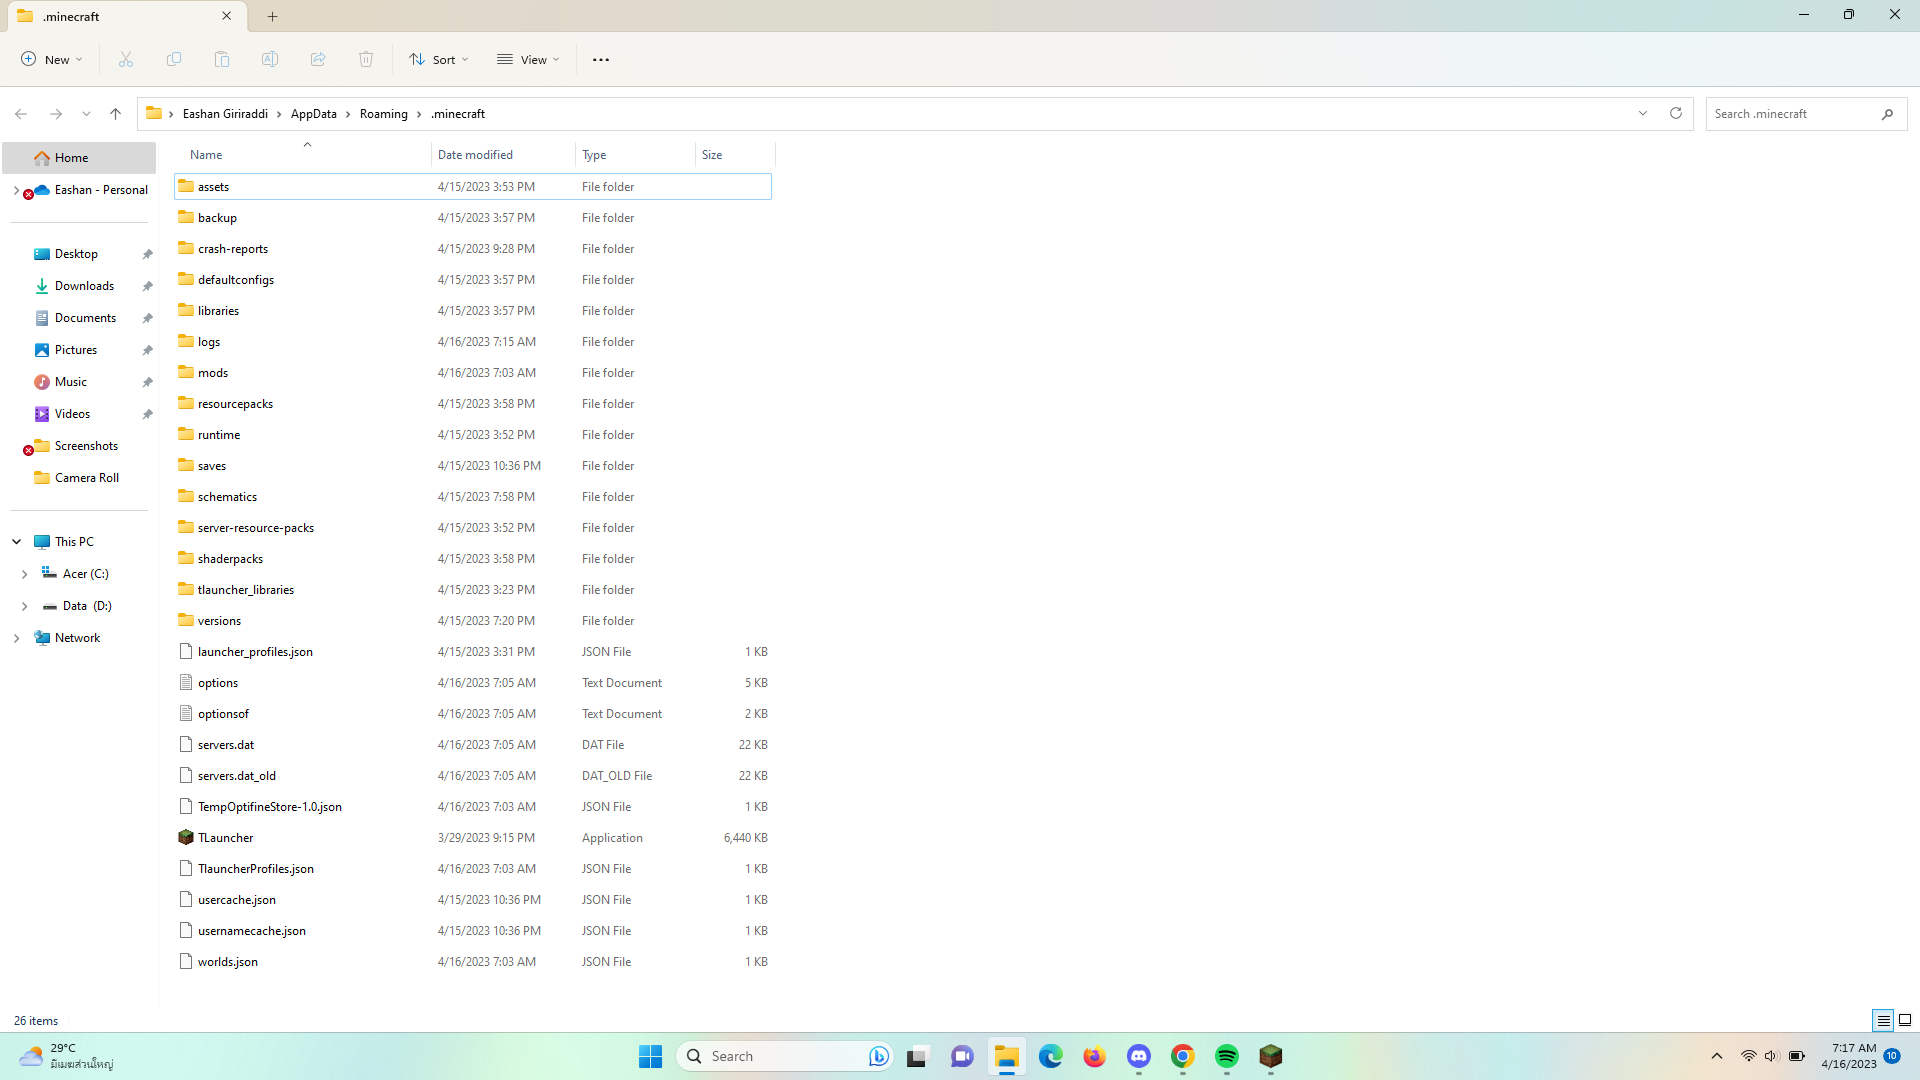Click the Search .minecraft field

[x=1806, y=114]
